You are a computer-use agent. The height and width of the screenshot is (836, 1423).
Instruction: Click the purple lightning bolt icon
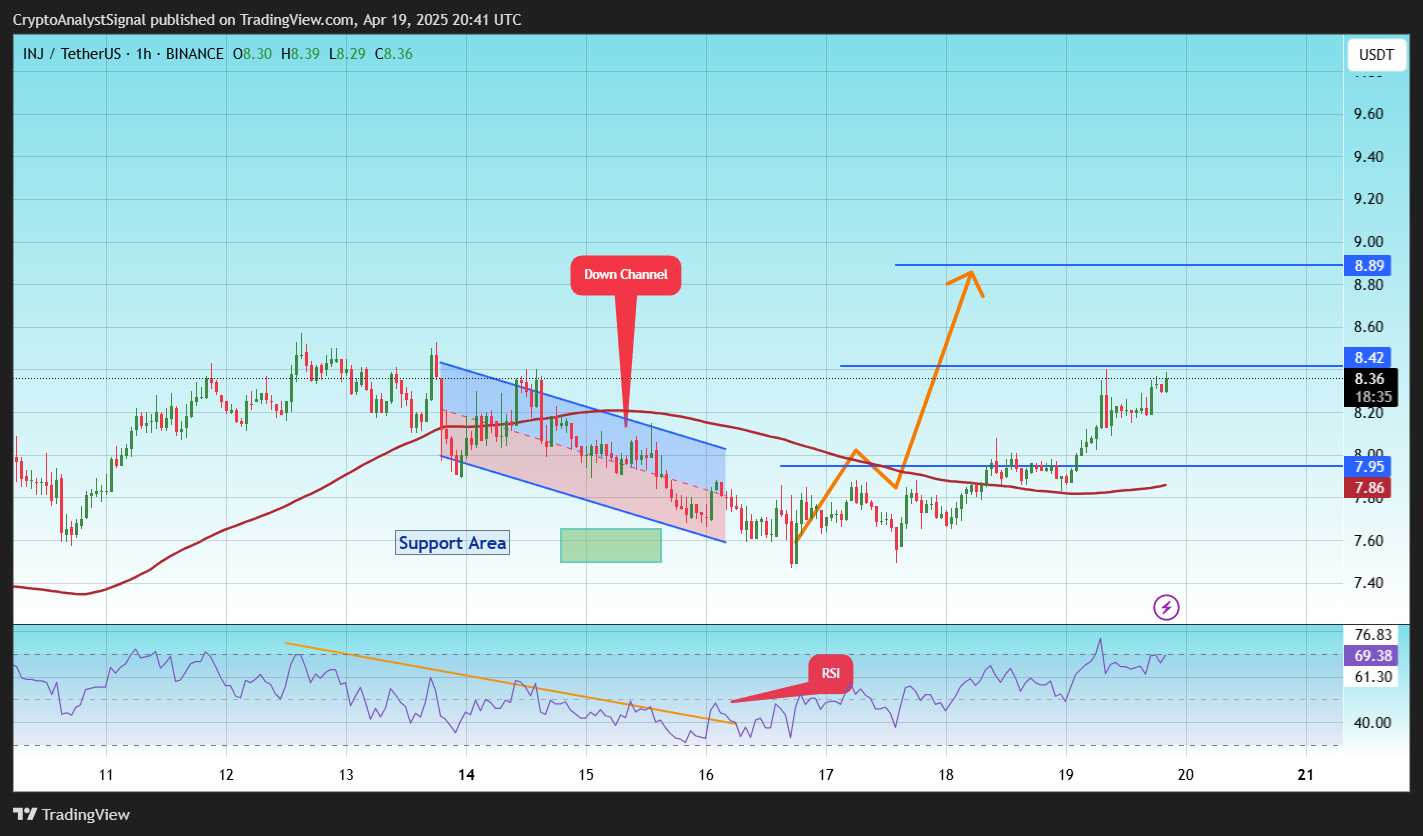1167,606
